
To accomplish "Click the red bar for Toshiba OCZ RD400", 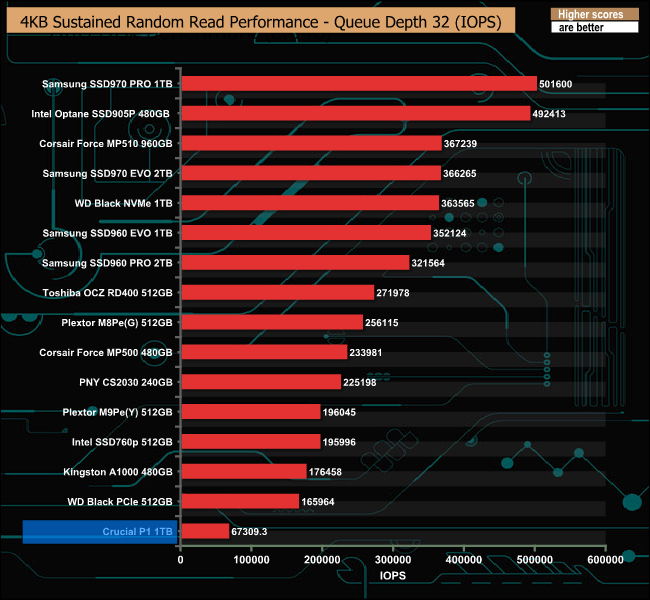I will click(278, 293).
